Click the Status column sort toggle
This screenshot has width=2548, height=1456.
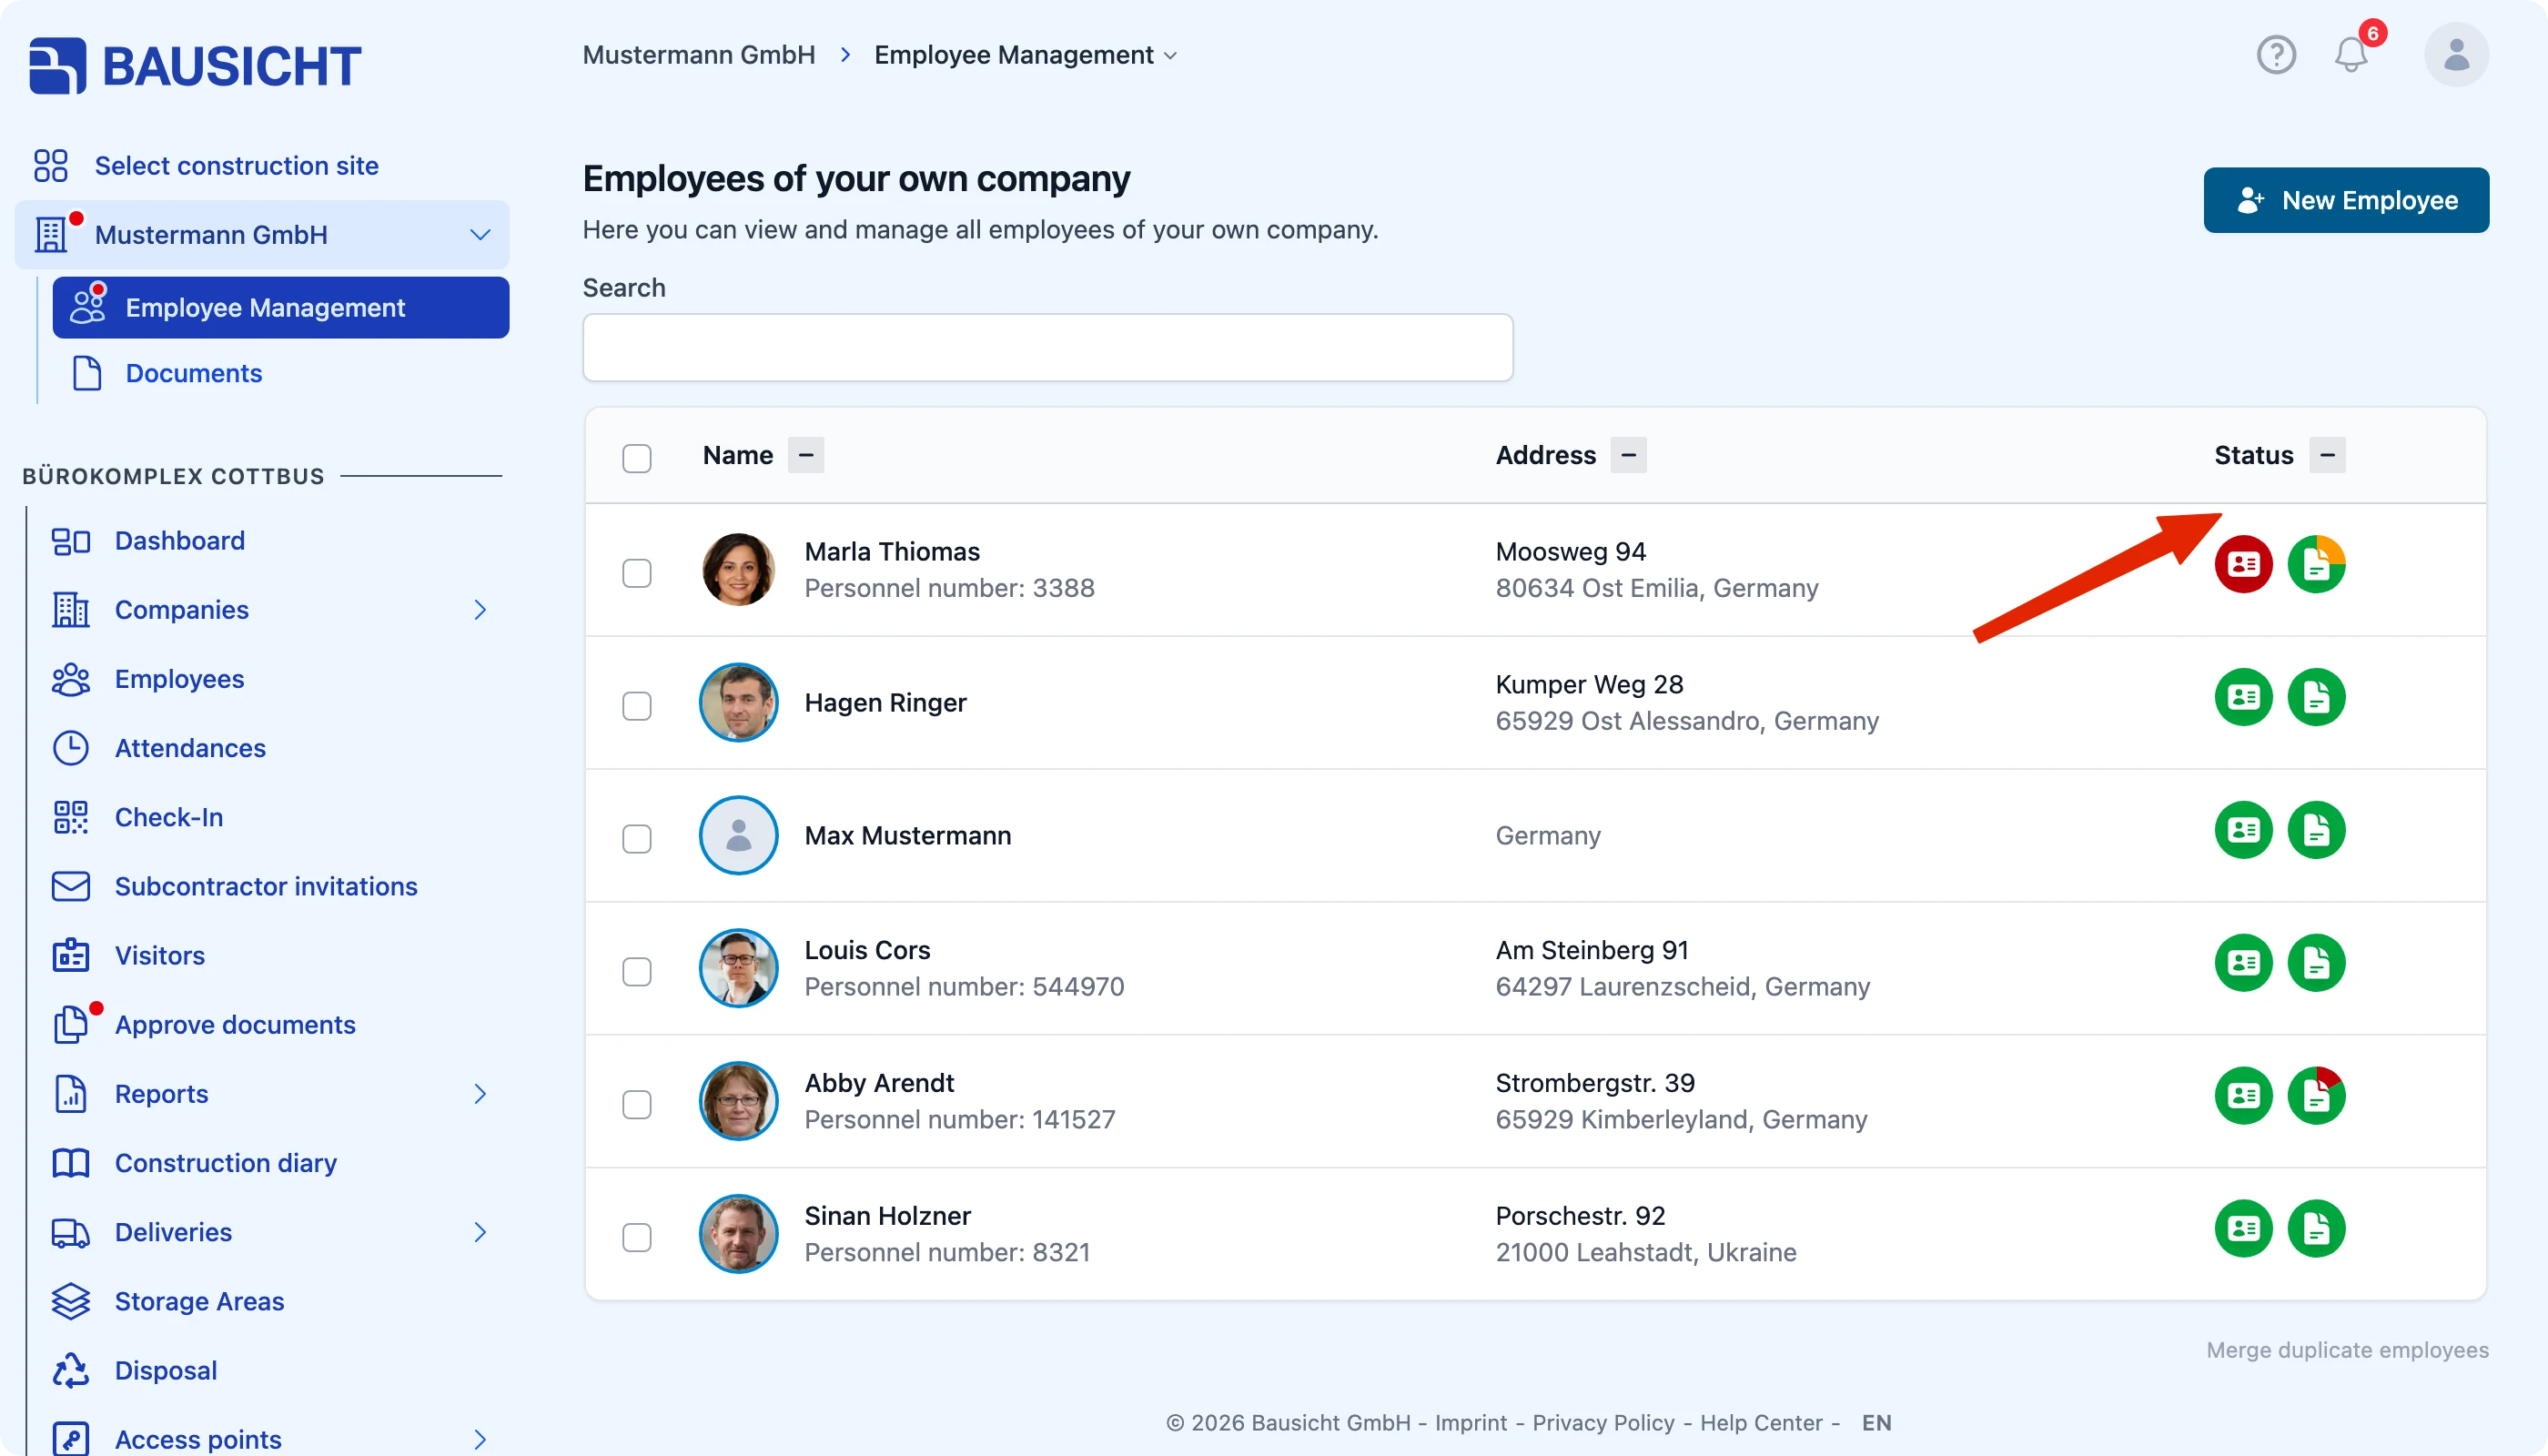point(2326,455)
